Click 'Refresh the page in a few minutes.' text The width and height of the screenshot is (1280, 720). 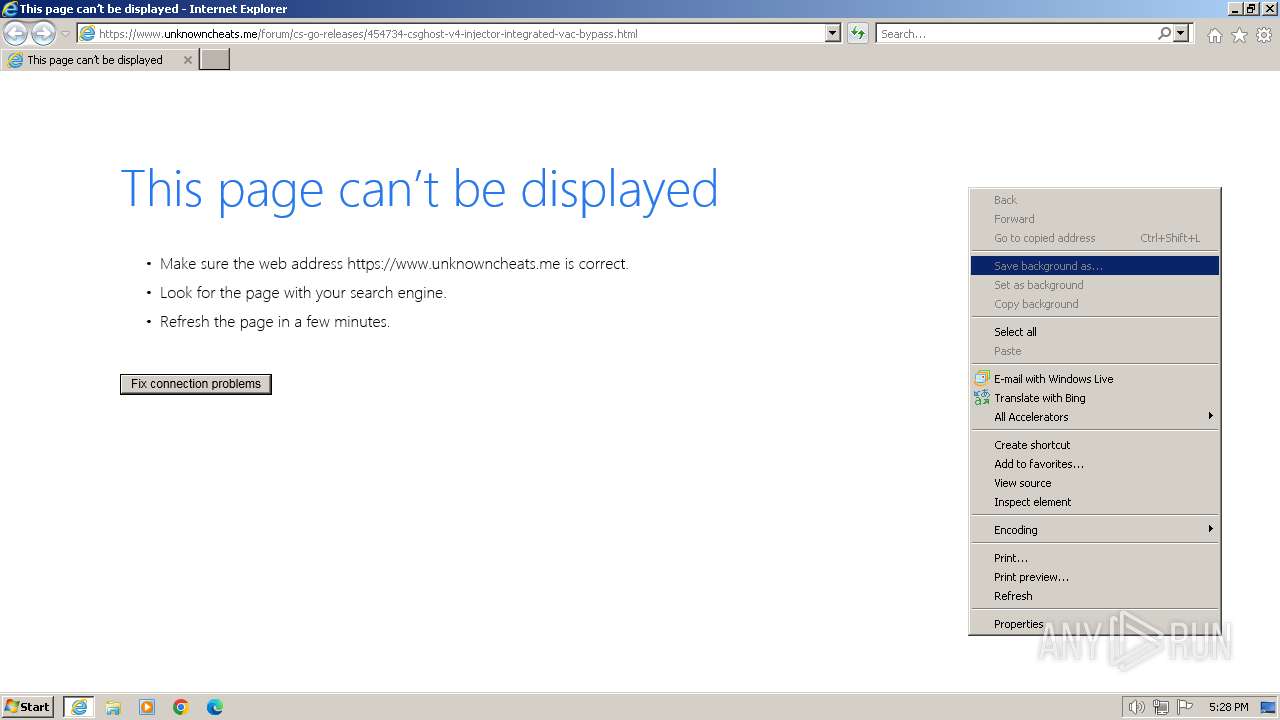click(275, 322)
